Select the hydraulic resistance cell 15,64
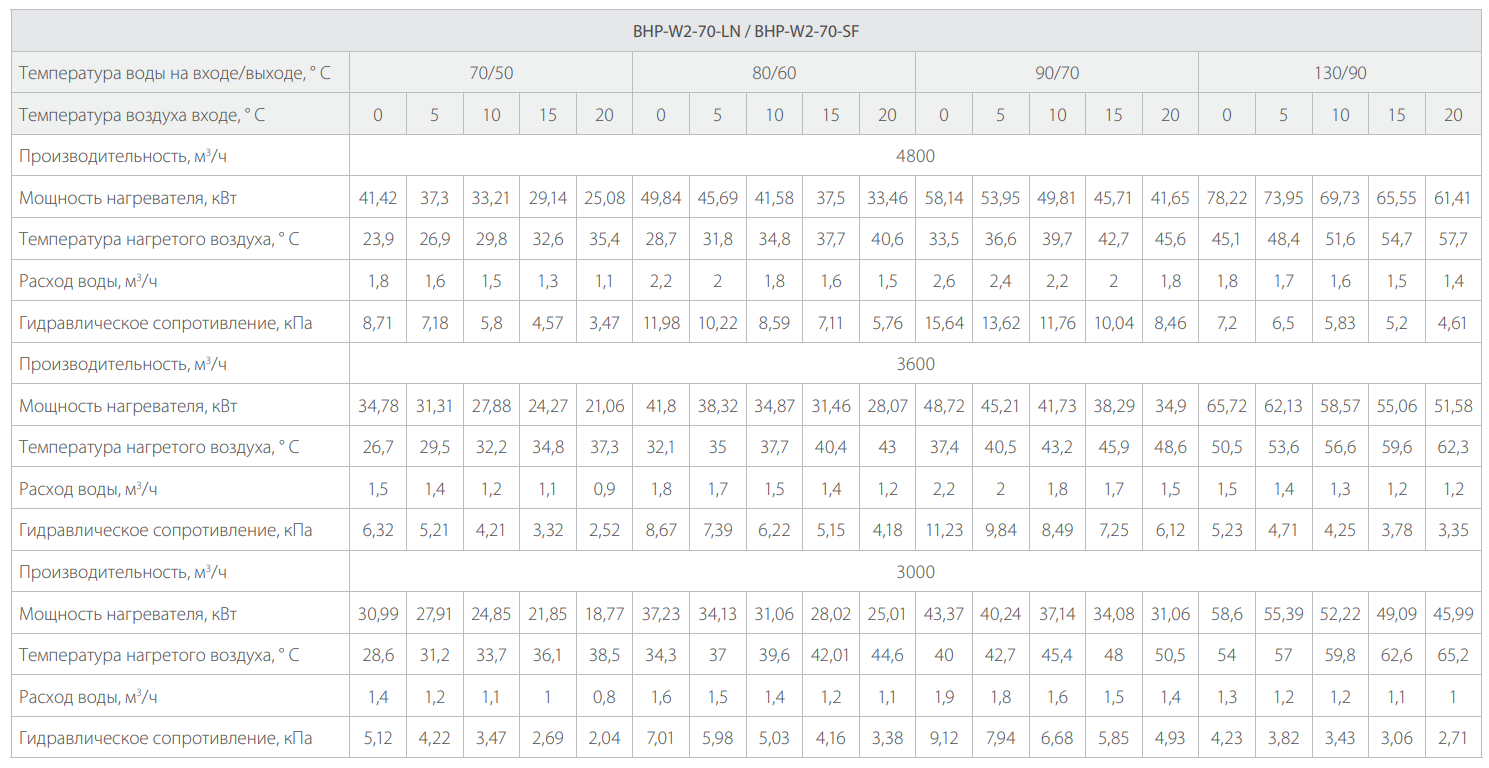1489x768 pixels. tap(944, 322)
